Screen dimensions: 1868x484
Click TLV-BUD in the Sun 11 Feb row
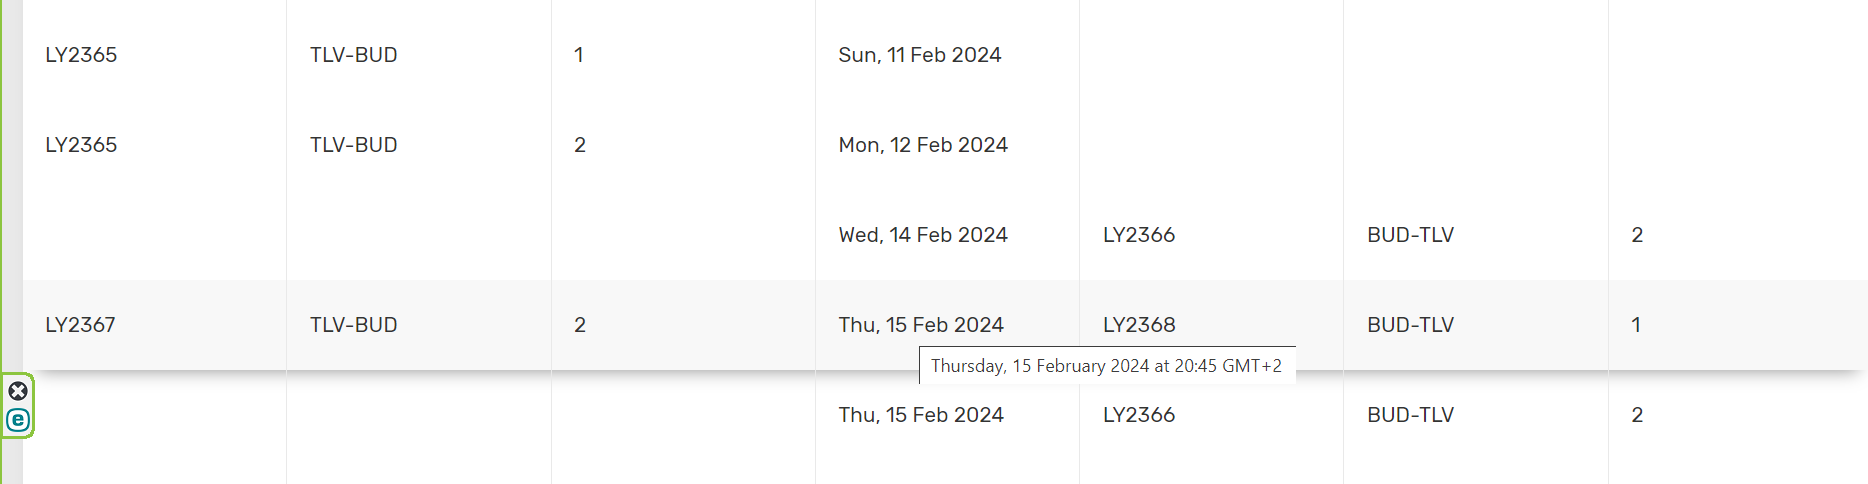click(353, 55)
